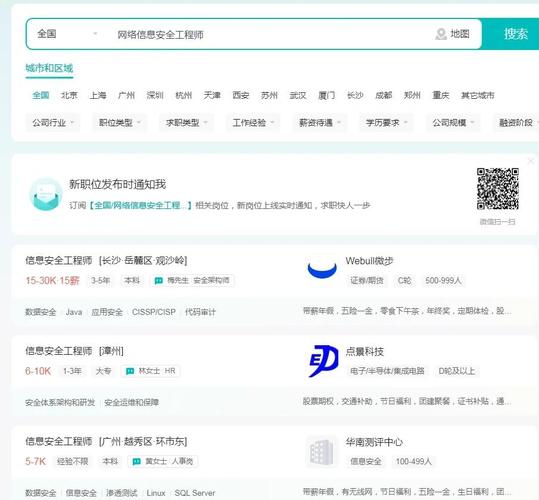Filter by city 广州

coord(126,95)
